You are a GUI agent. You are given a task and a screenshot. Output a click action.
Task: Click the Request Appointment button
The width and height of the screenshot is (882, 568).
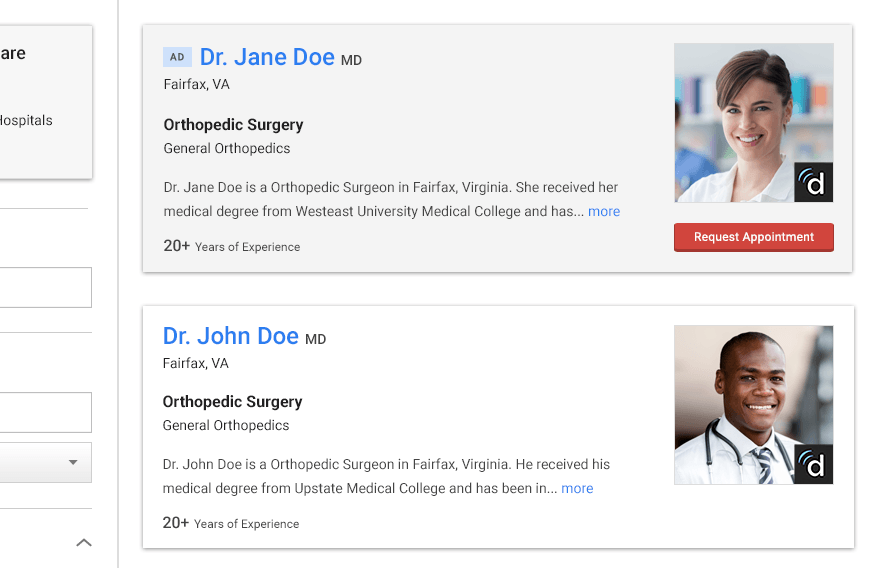[x=754, y=237]
